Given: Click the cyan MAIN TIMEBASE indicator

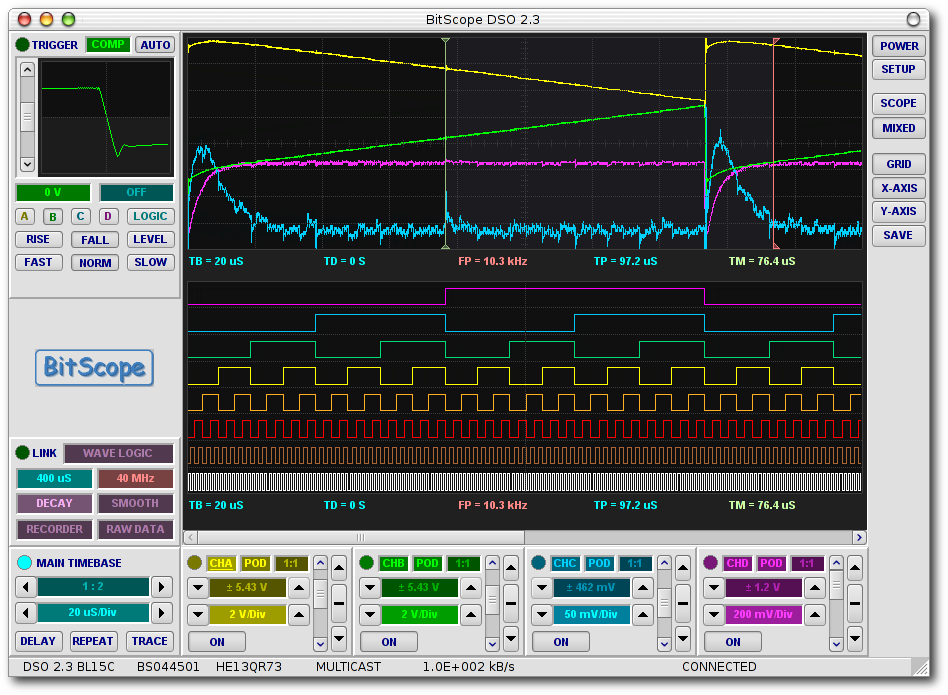Looking at the screenshot, I should pos(24,563).
